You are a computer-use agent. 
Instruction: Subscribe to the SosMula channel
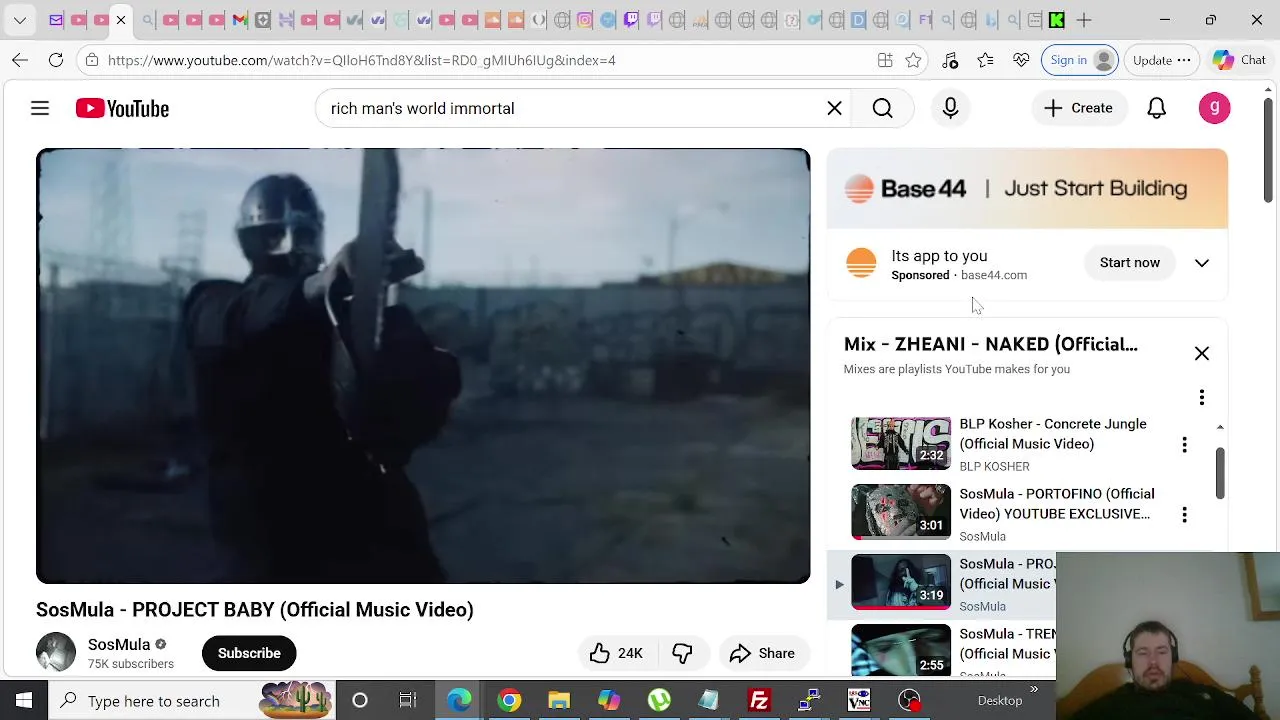[x=249, y=653]
